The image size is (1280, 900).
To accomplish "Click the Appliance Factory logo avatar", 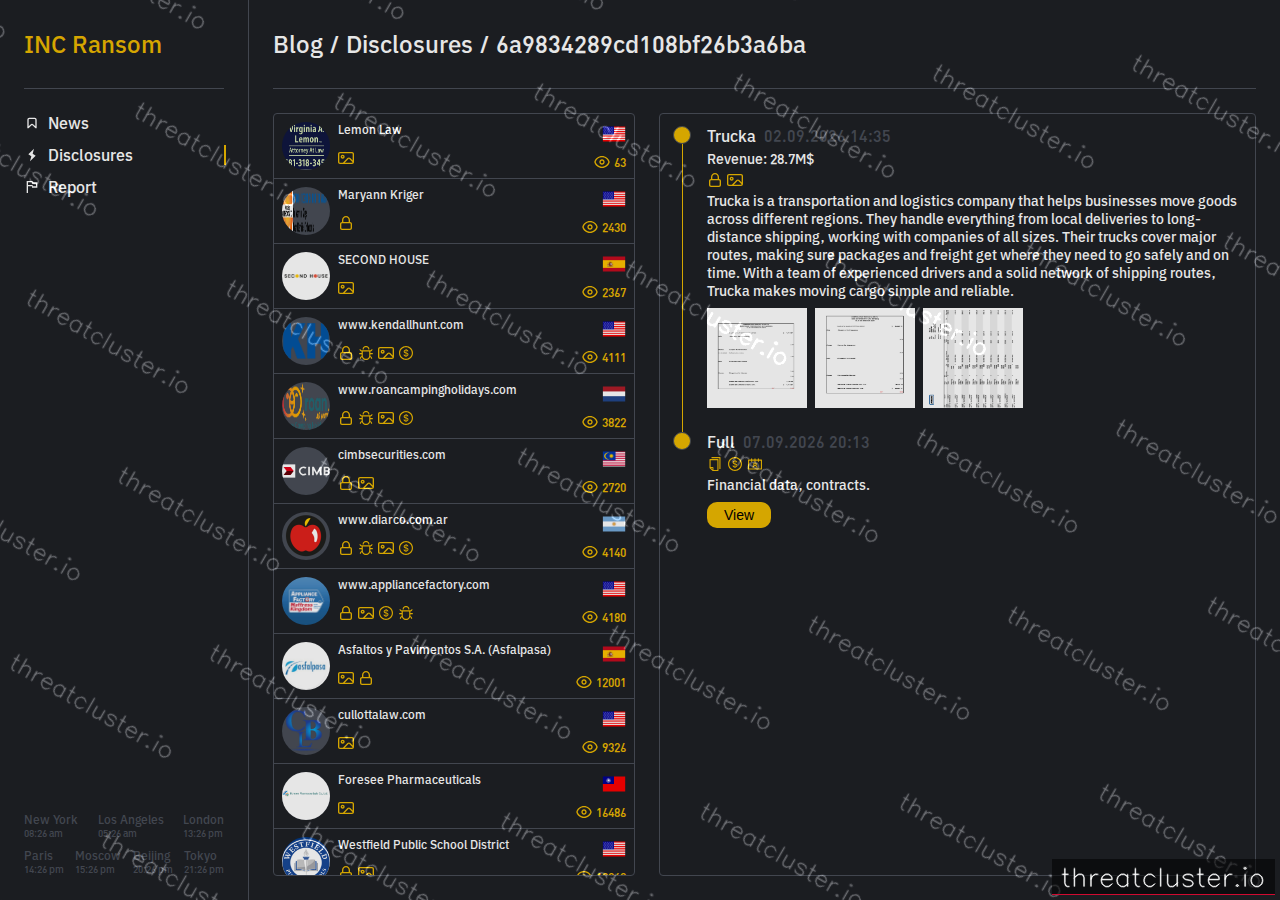I will (306, 601).
